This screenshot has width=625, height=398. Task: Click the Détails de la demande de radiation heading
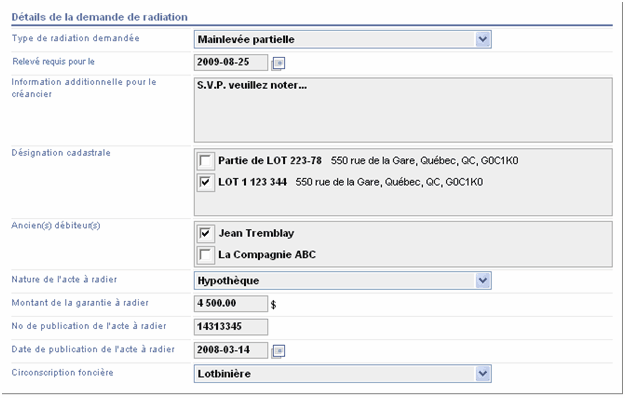click(x=100, y=17)
